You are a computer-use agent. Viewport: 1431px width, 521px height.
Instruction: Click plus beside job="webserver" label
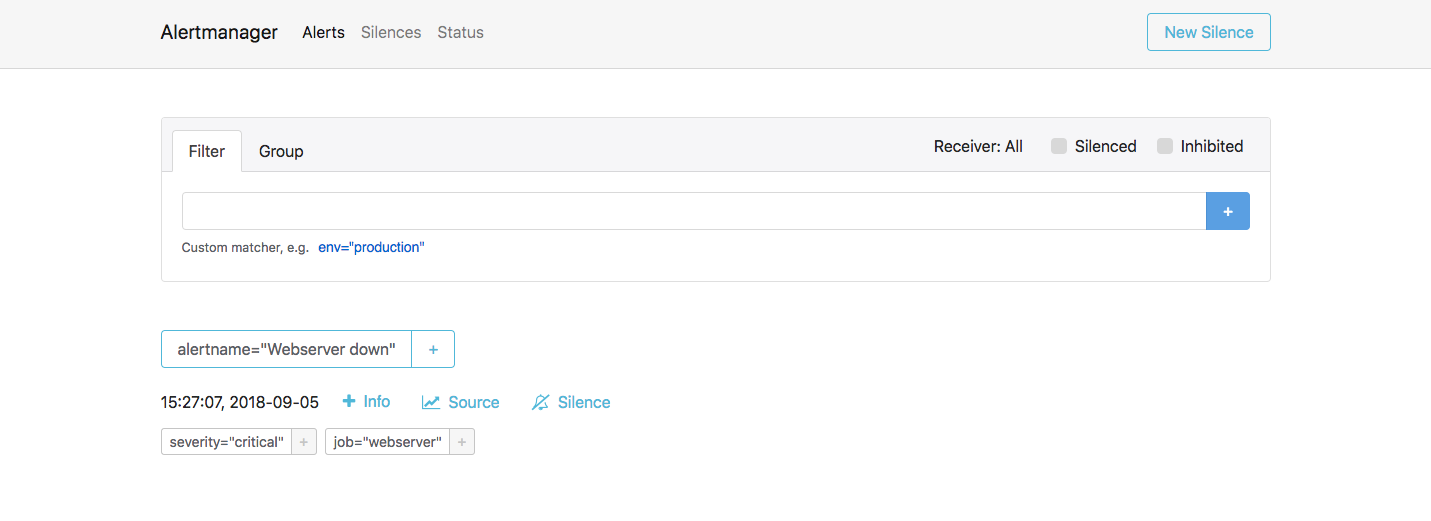coord(462,442)
